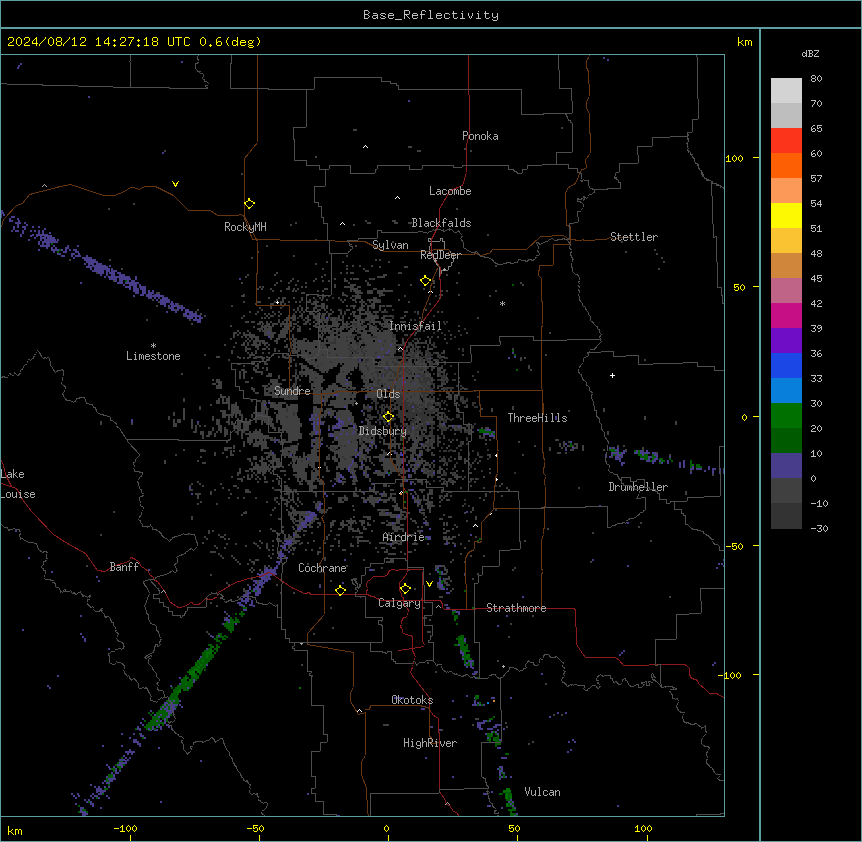Click the Okotoks town label
This screenshot has height=842, width=862.
412,700
